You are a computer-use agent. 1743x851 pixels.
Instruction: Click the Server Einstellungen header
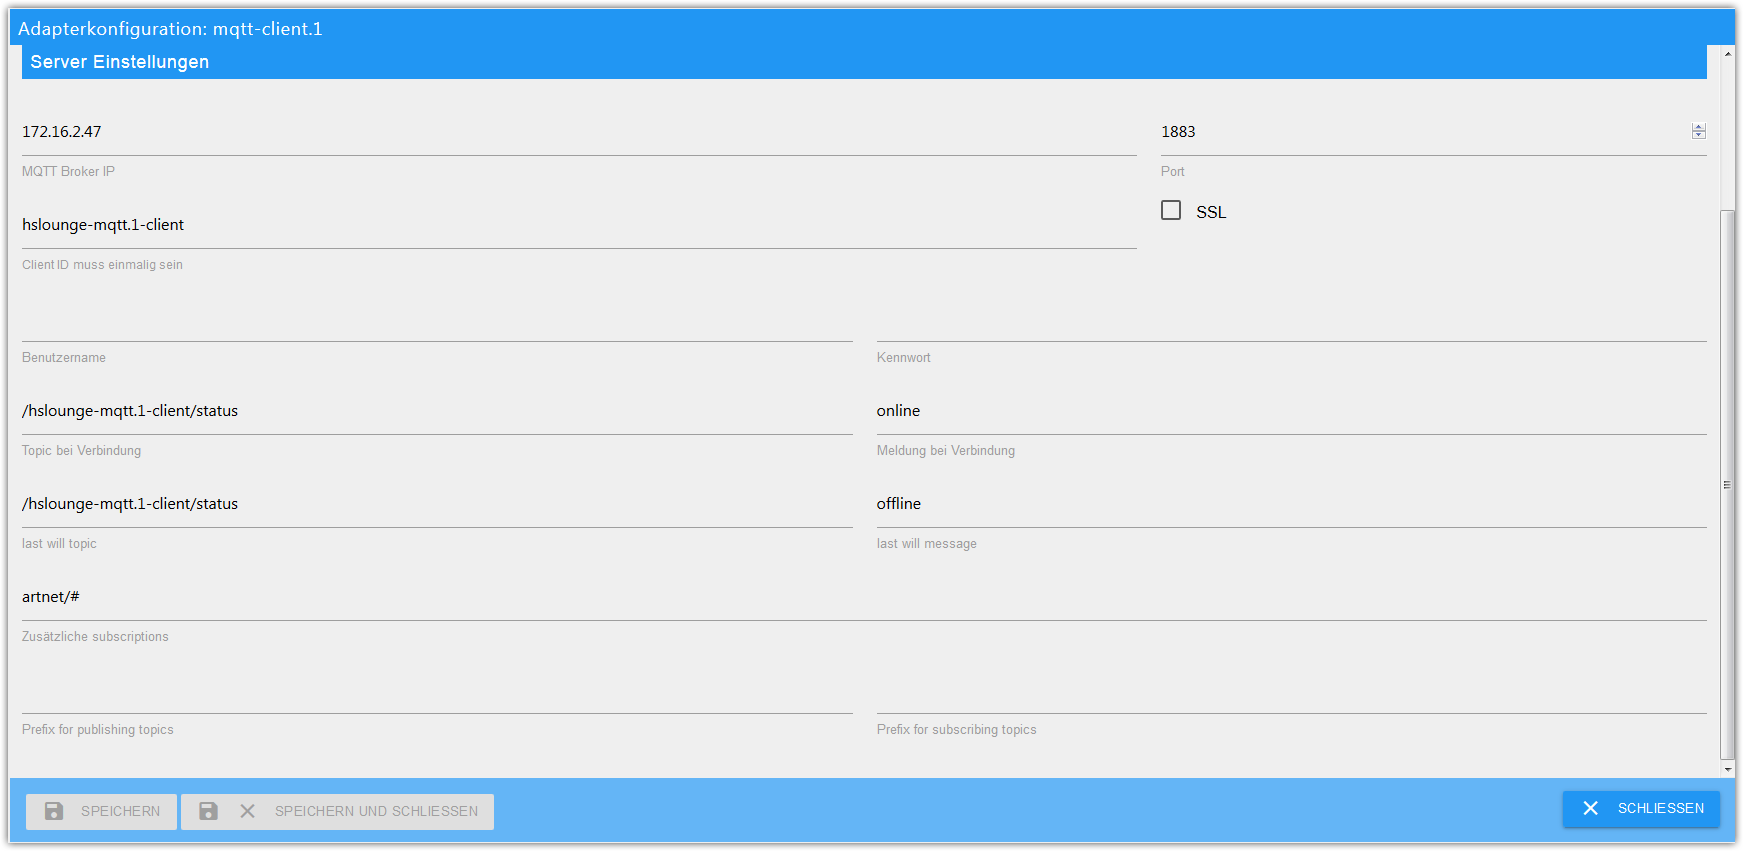(864, 62)
